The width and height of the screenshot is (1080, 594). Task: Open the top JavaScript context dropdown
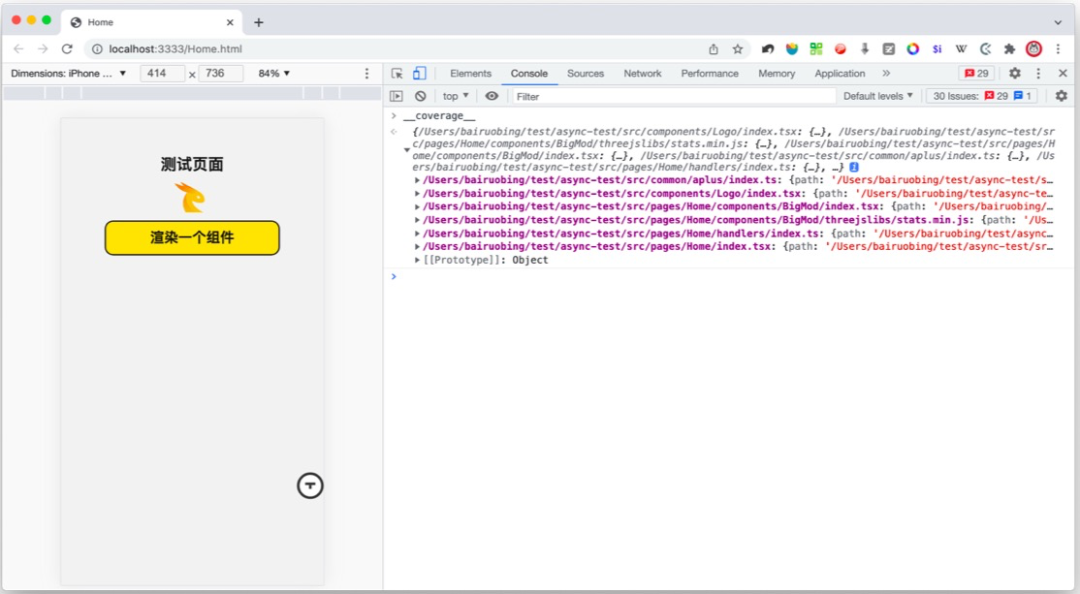(x=455, y=96)
